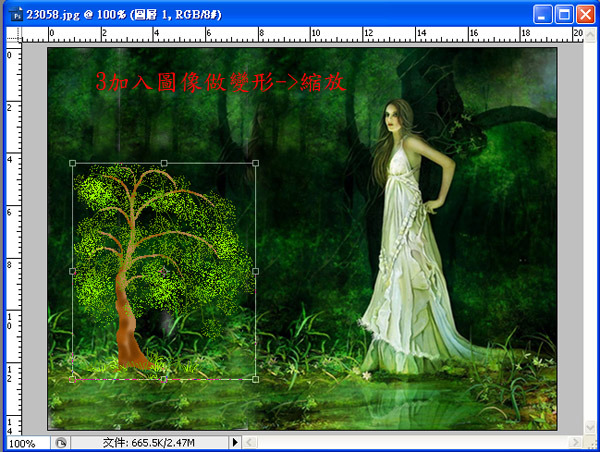This screenshot has height=452, width=600.
Task: Click the transform center reference point
Action: pyautogui.click(x=164, y=271)
